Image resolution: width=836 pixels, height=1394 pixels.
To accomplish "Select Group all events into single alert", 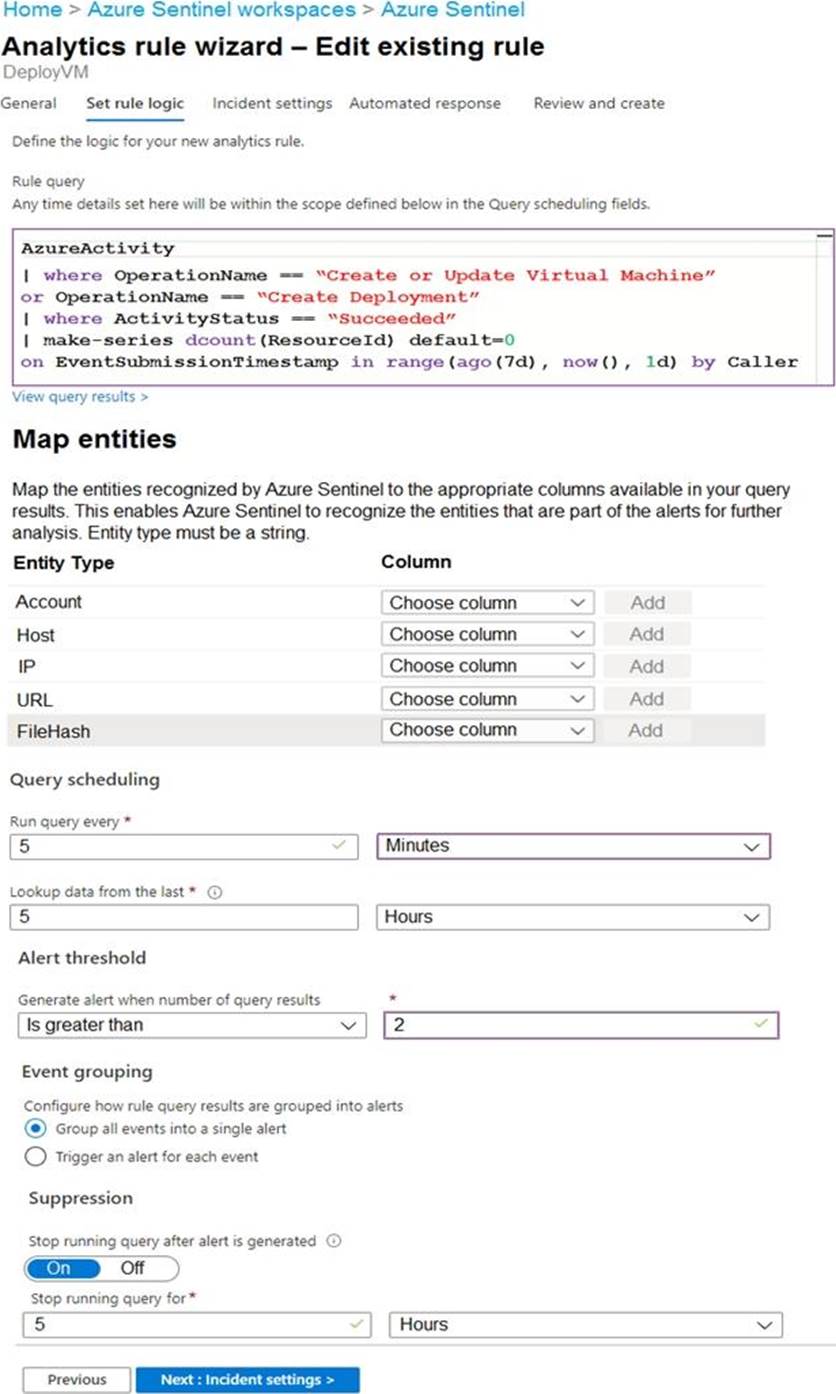I will [36, 1128].
